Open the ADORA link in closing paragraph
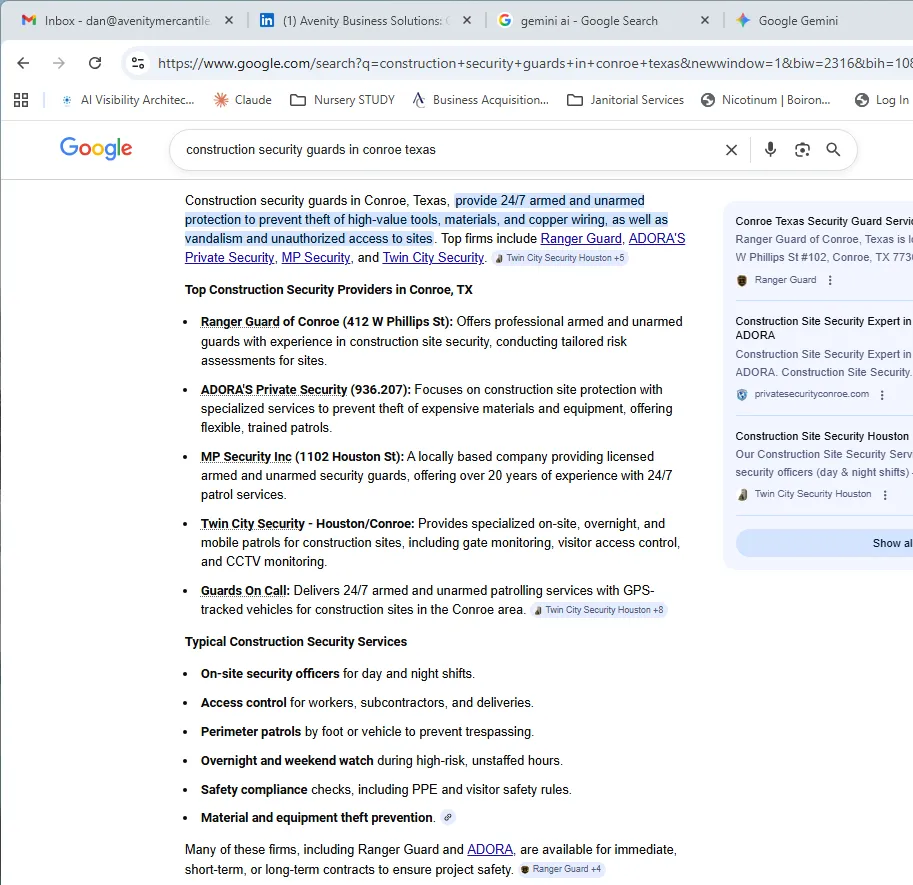The image size is (913, 885). 490,849
